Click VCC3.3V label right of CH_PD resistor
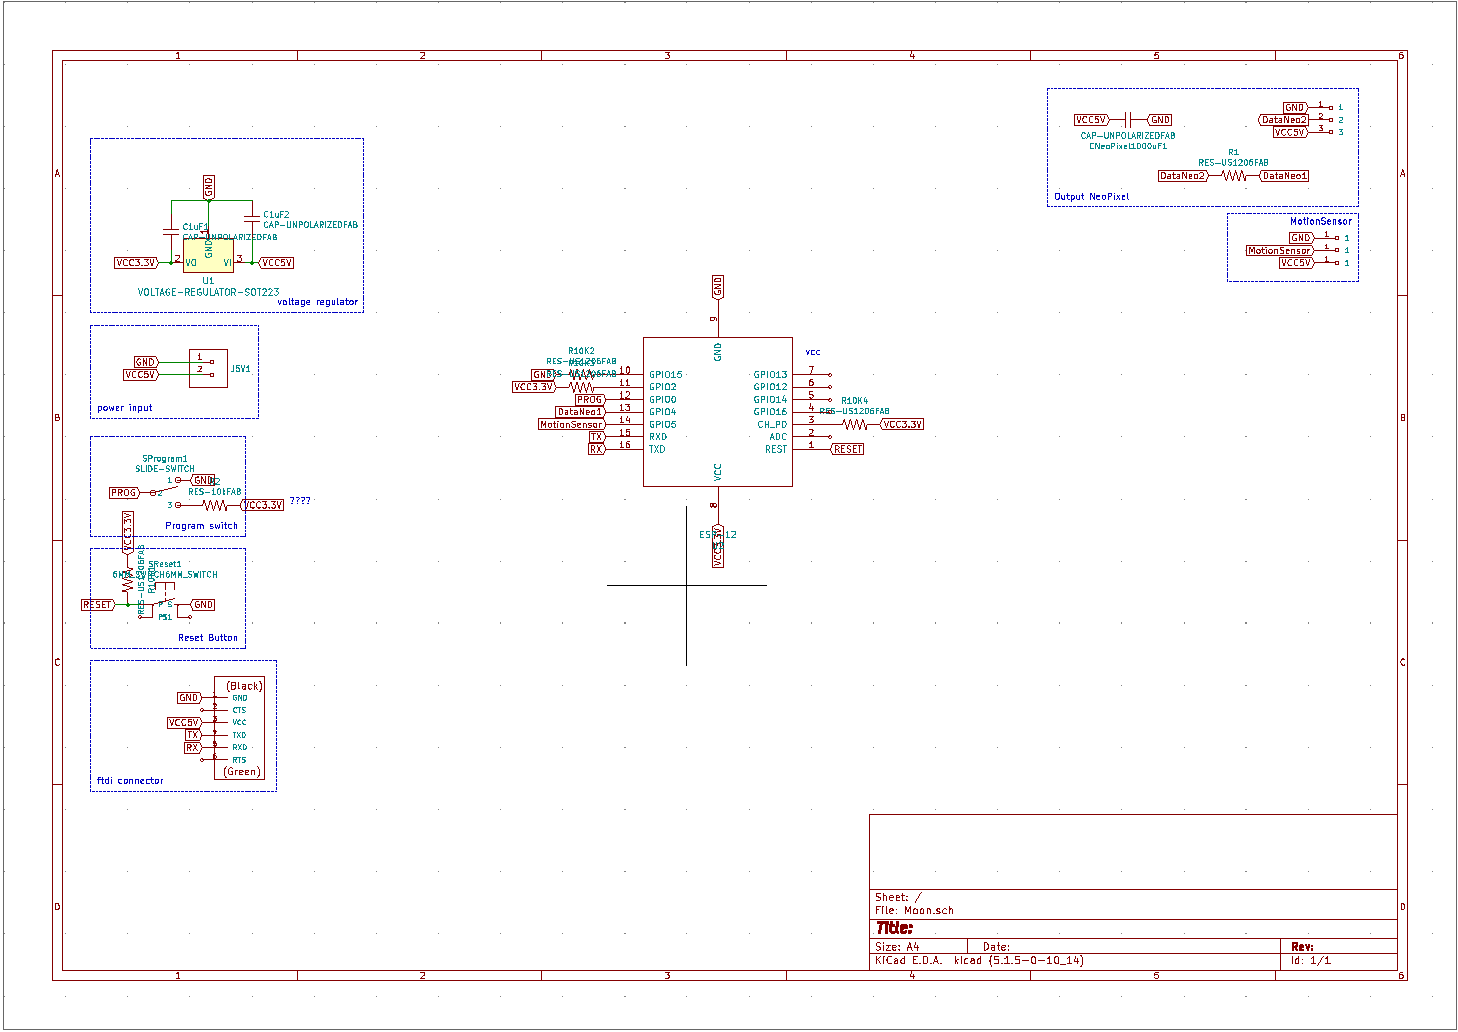The width and height of the screenshot is (1458, 1032). 902,425
